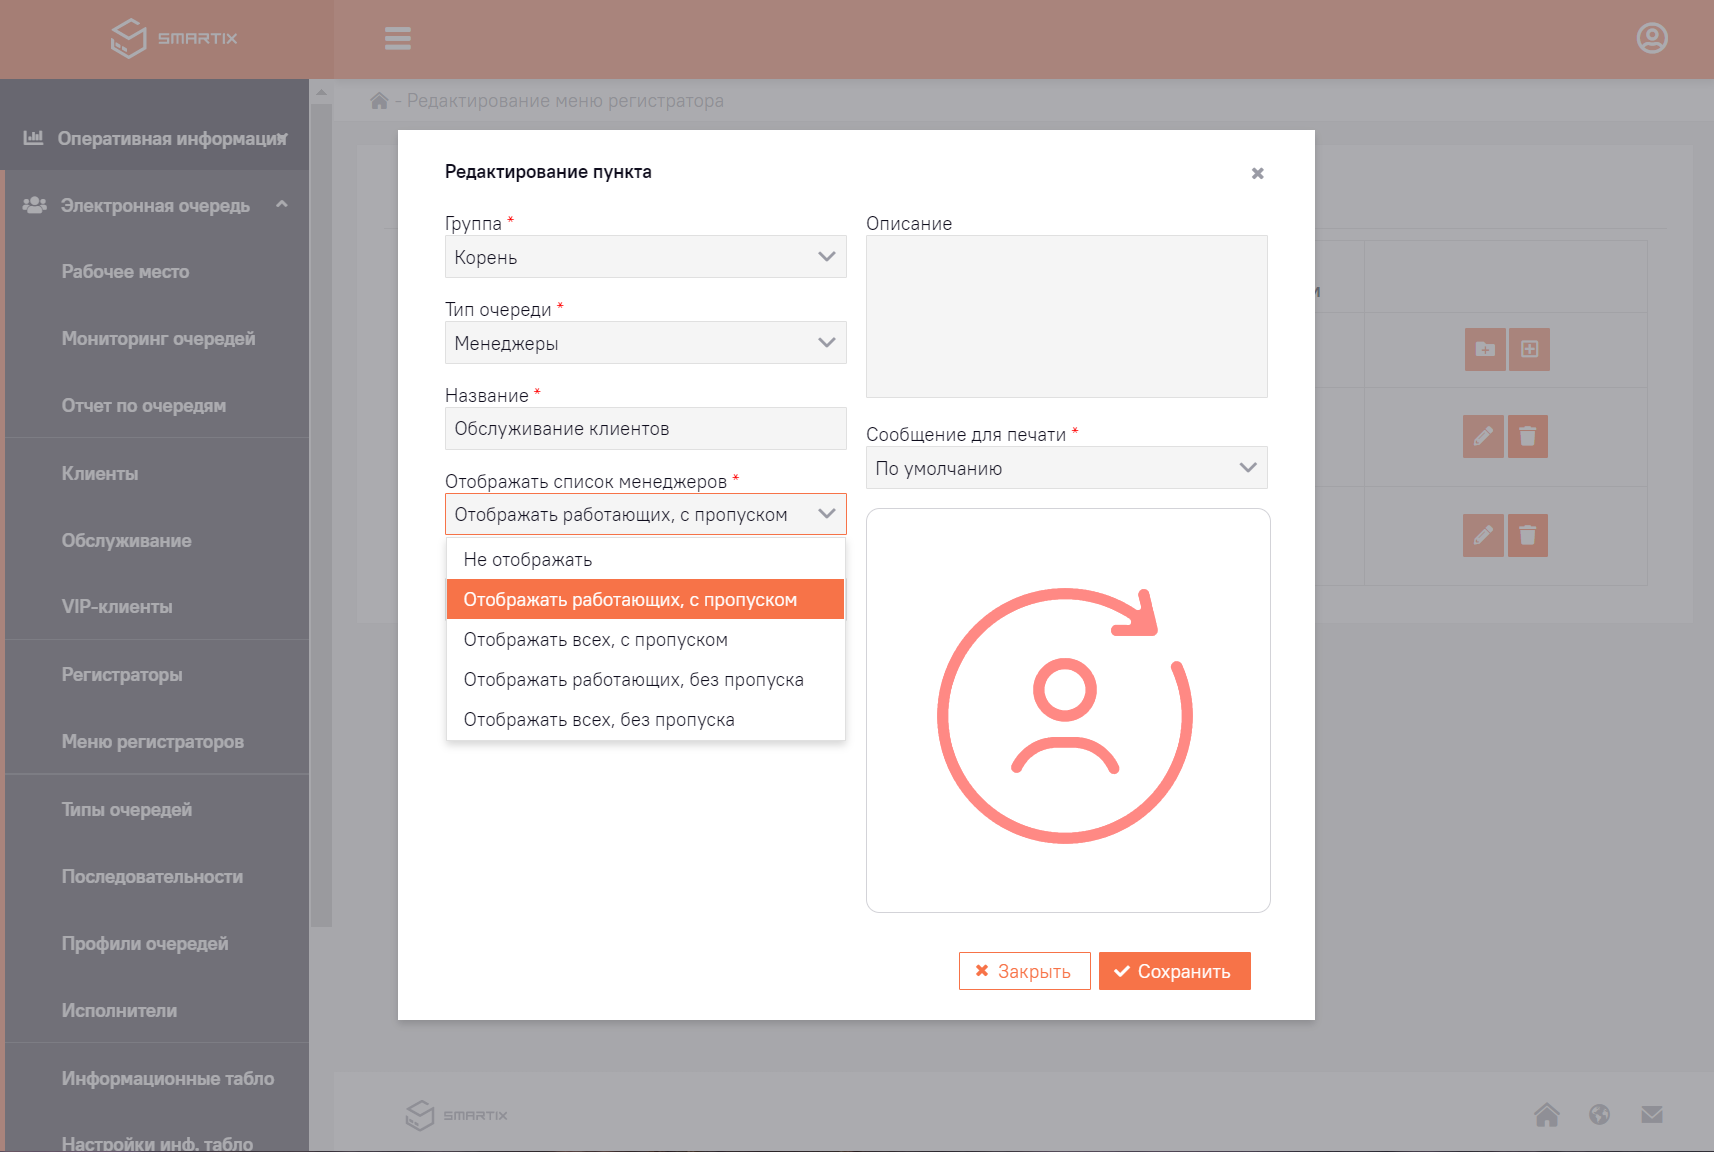Click the pencil edit icon in third row
The image size is (1714, 1152).
(x=1483, y=535)
